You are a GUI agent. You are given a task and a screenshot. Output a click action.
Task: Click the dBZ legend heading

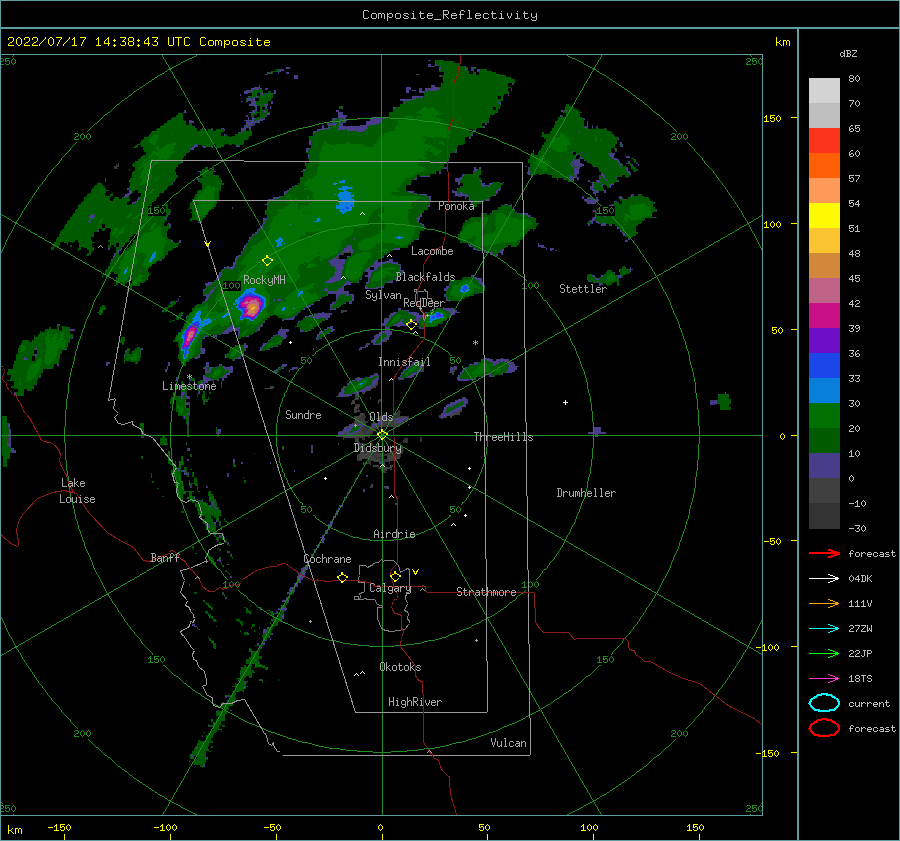(x=848, y=53)
